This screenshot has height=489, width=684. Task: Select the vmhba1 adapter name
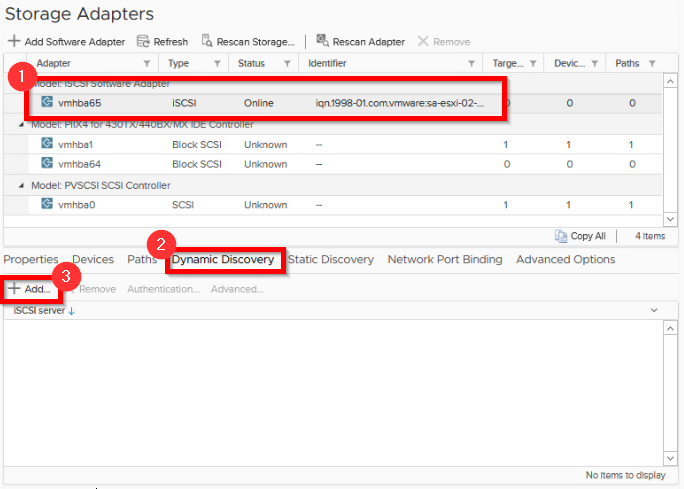75,145
